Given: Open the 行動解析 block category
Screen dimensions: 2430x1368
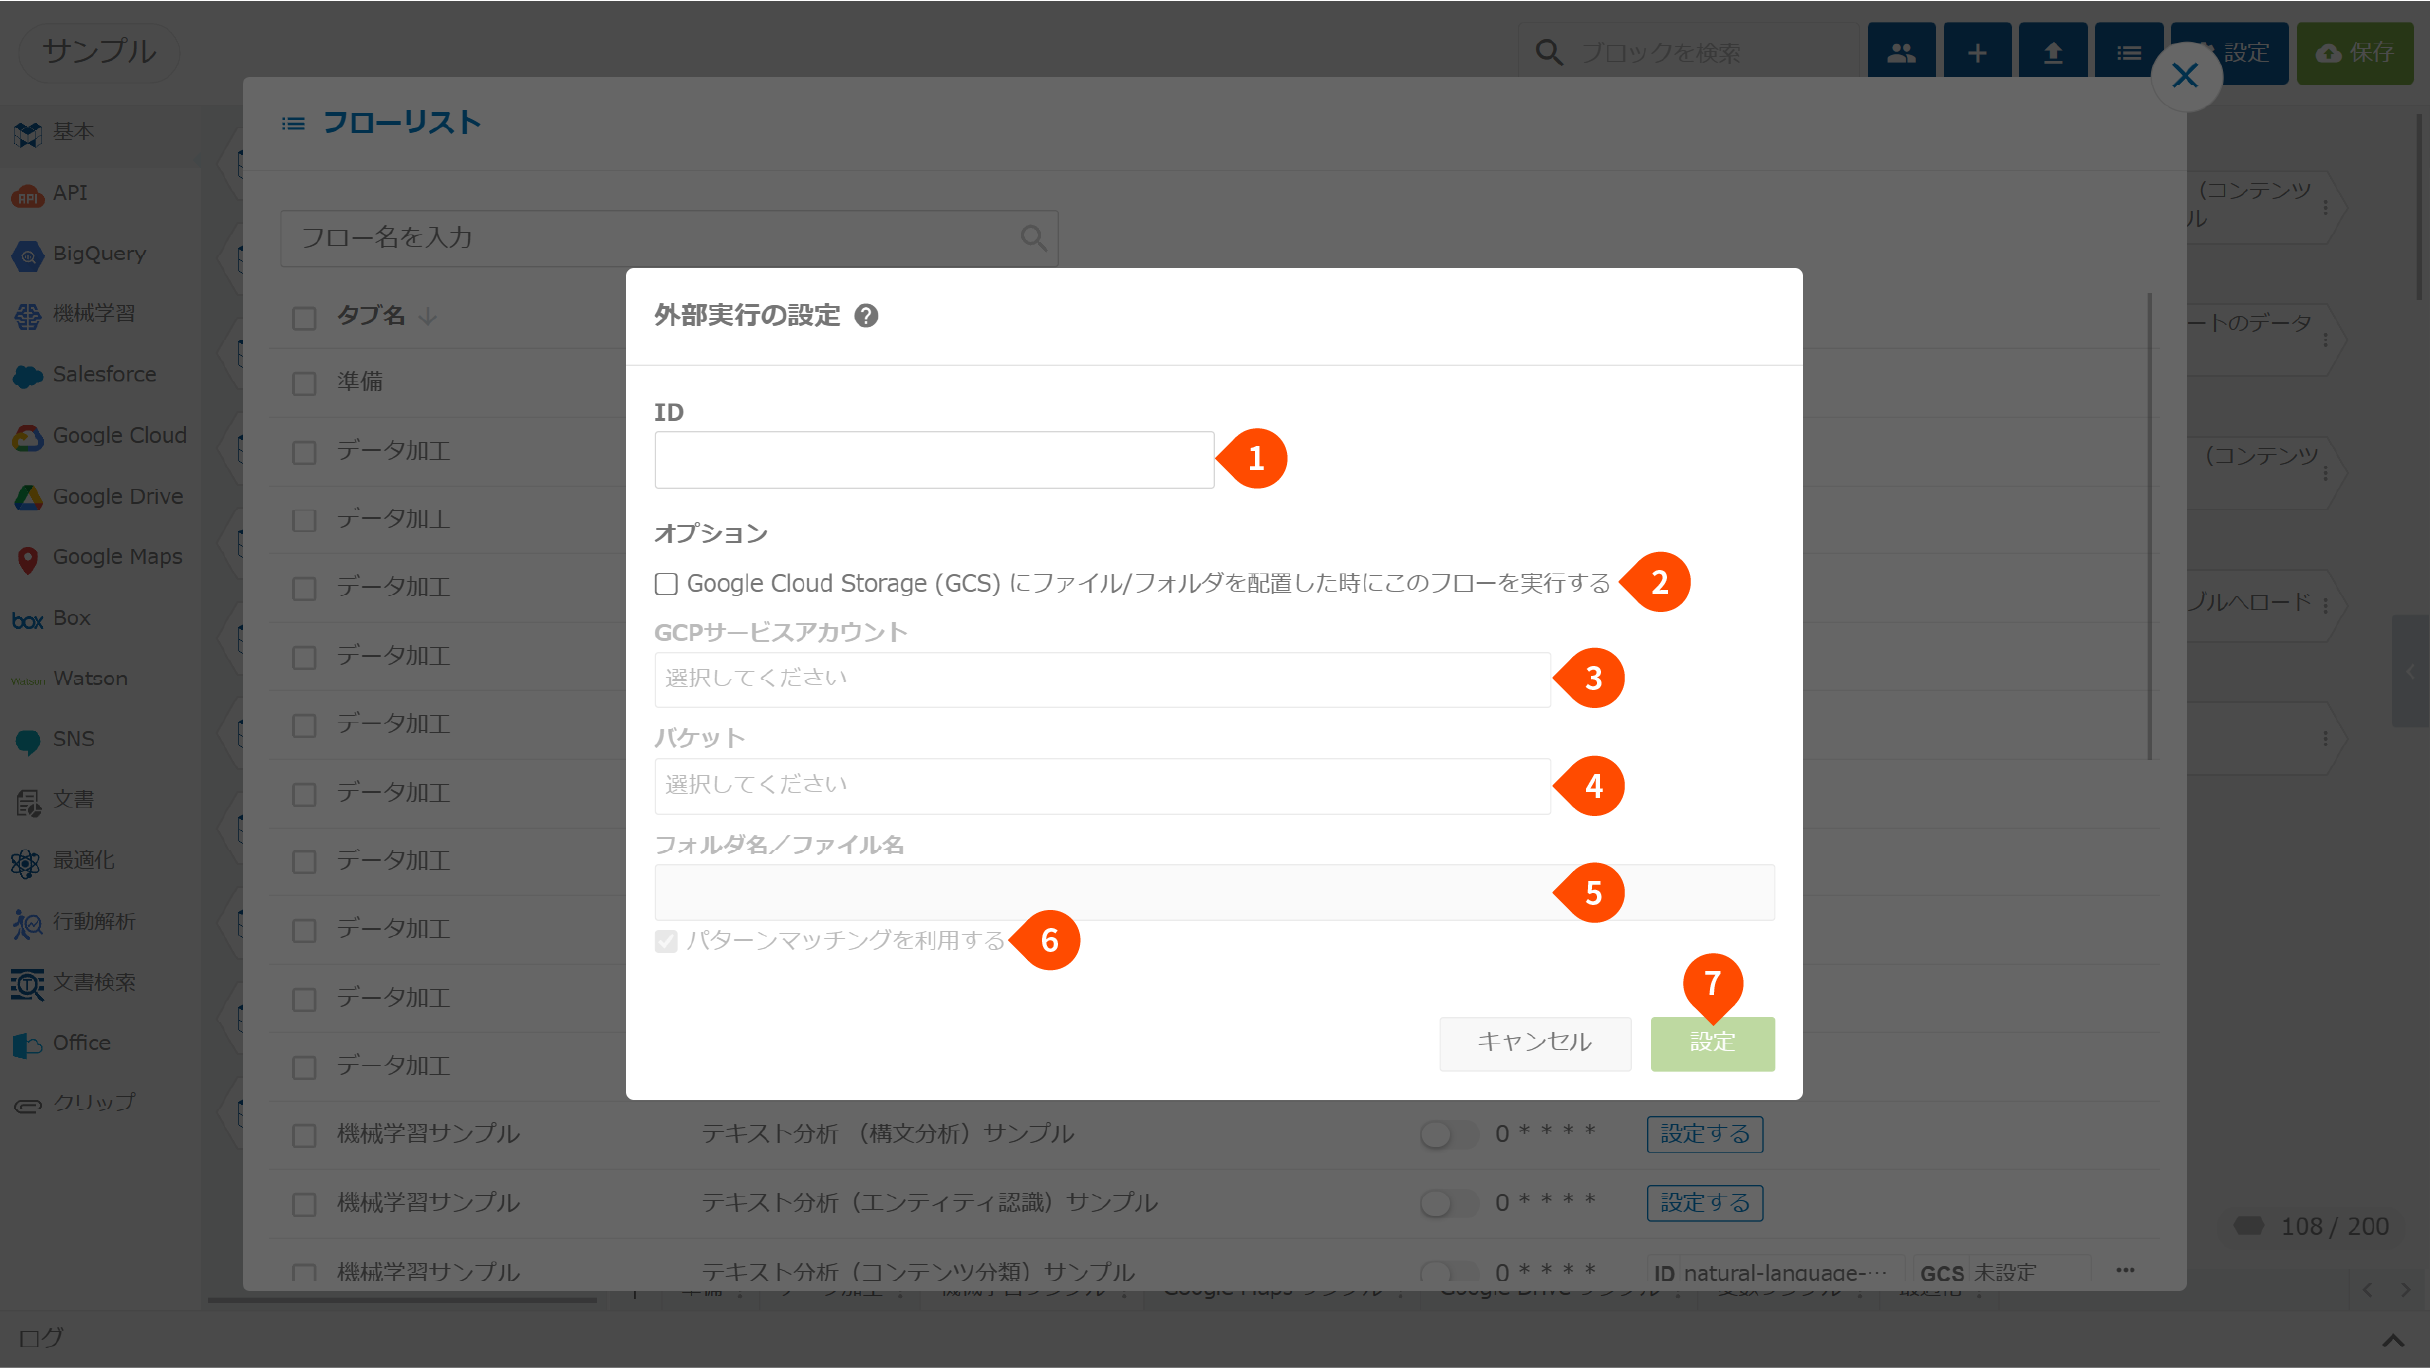Looking at the screenshot, I should click(100, 922).
